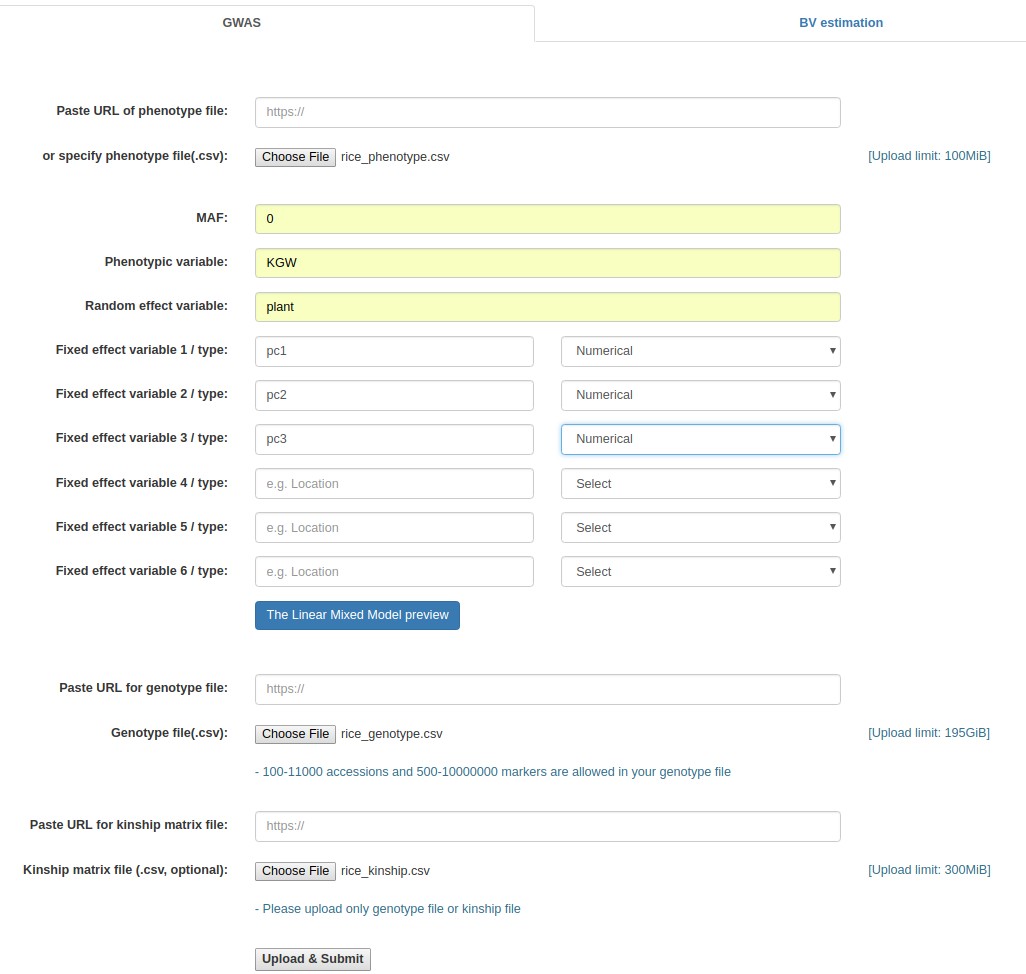1026x974 pixels.
Task: Click Upload & Submit button
Action: tap(312, 959)
